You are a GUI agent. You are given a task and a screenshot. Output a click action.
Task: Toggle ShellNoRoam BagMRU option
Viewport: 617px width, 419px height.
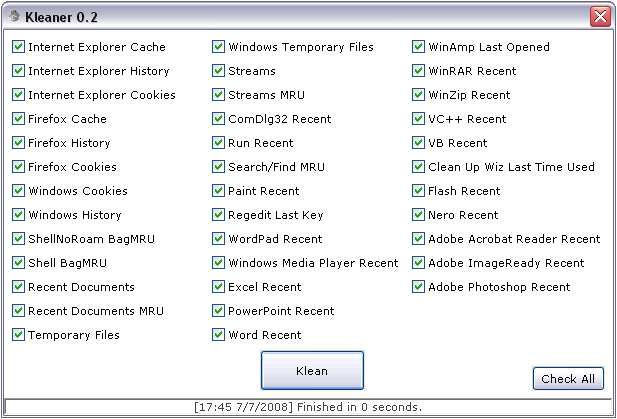(x=18, y=239)
